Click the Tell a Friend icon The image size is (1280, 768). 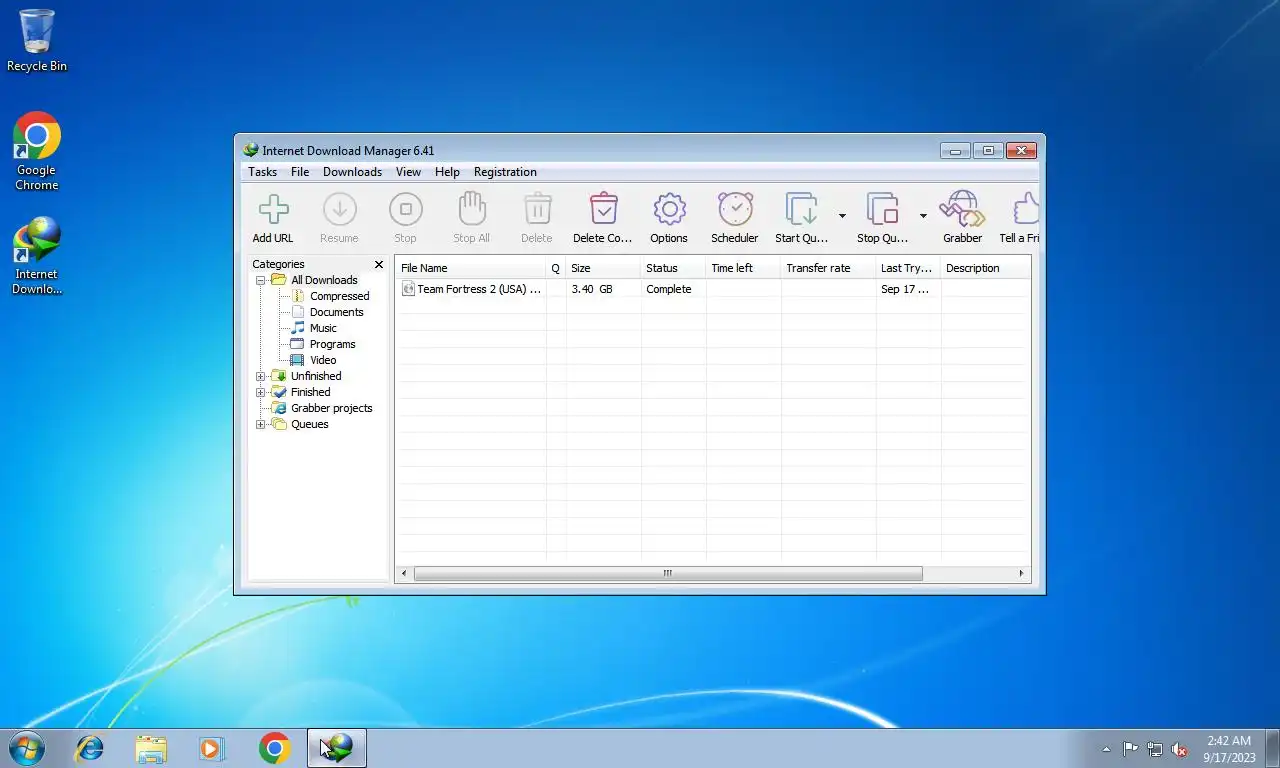click(x=1026, y=209)
